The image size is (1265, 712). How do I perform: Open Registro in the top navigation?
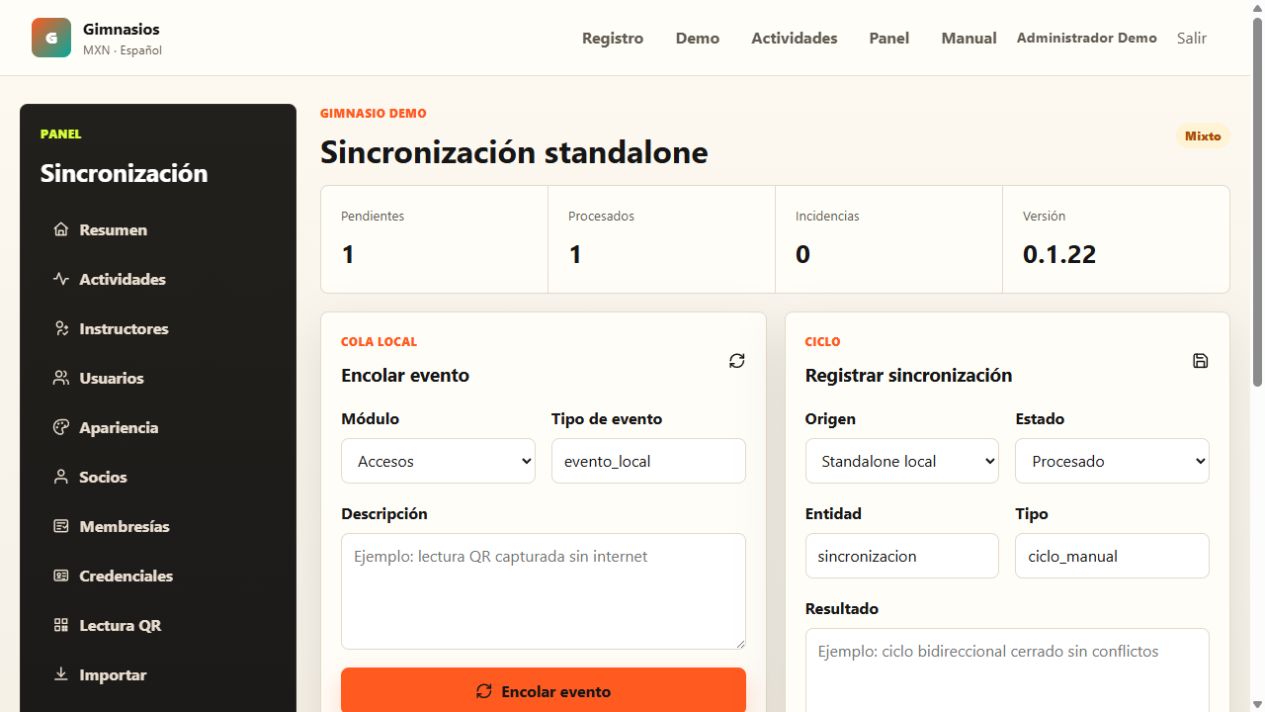[x=612, y=38]
